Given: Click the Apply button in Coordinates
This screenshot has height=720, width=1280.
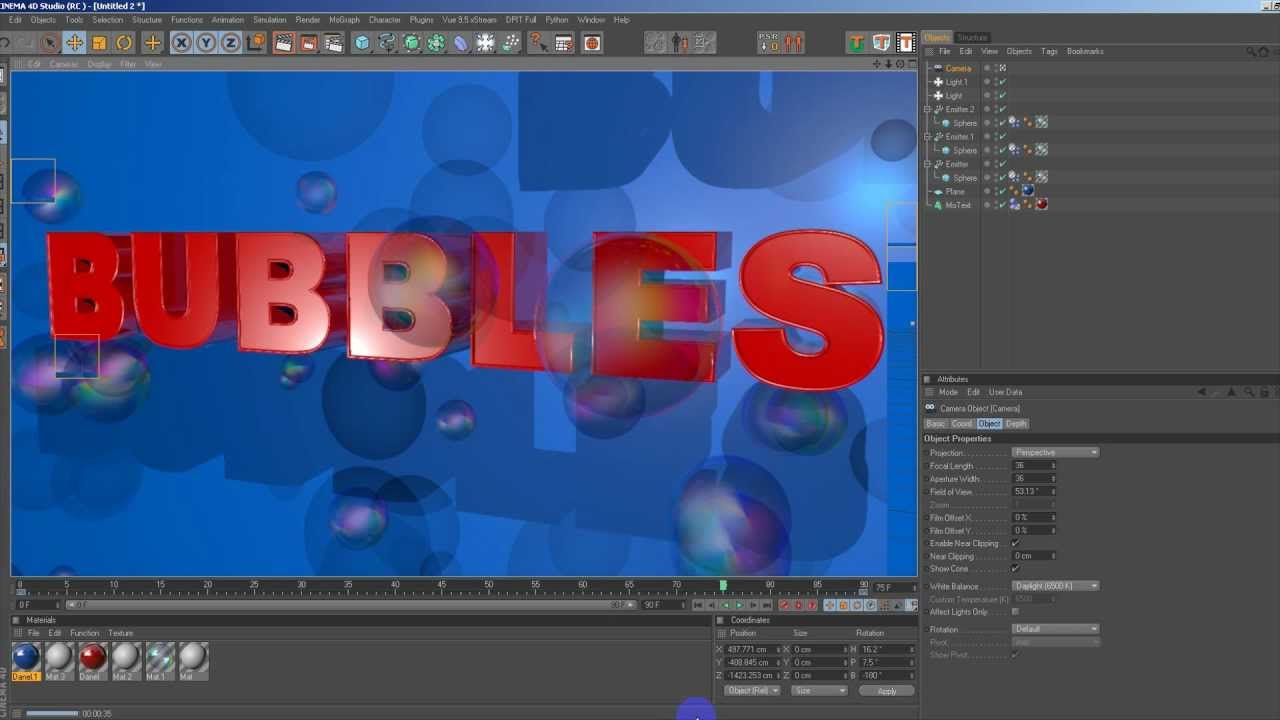Looking at the screenshot, I should [886, 690].
